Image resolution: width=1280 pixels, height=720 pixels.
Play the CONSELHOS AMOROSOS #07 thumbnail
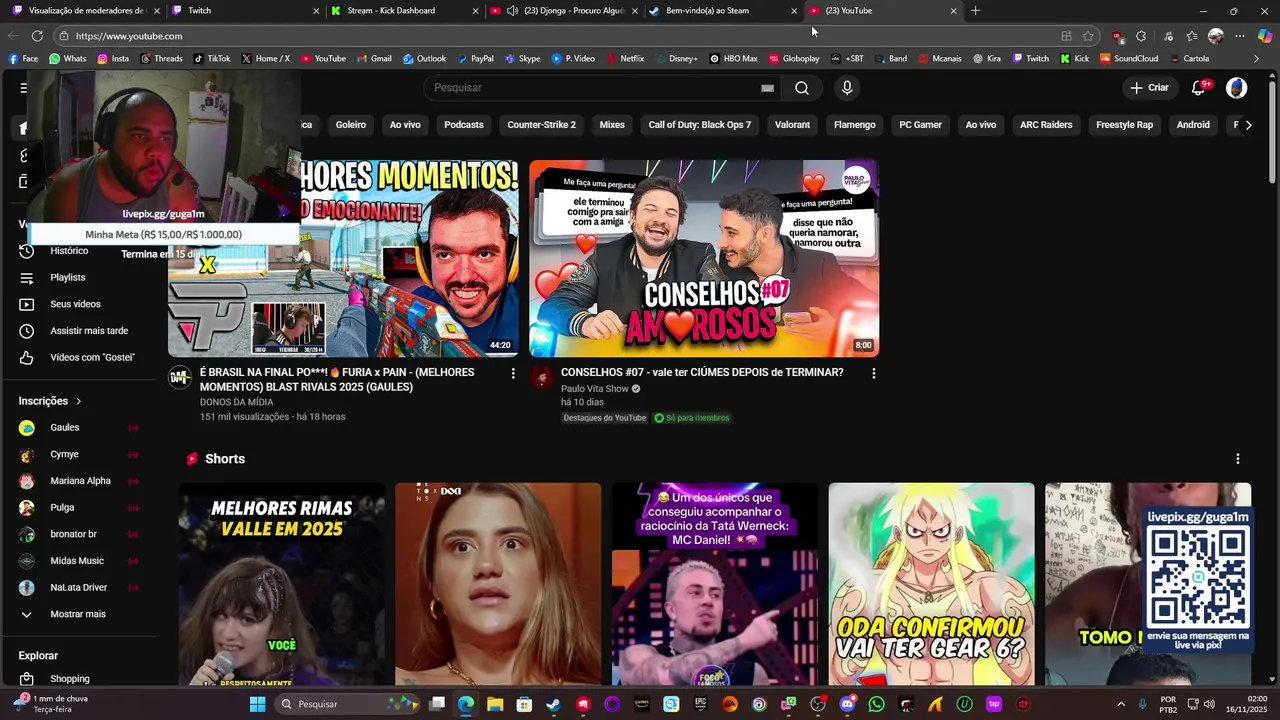click(704, 258)
